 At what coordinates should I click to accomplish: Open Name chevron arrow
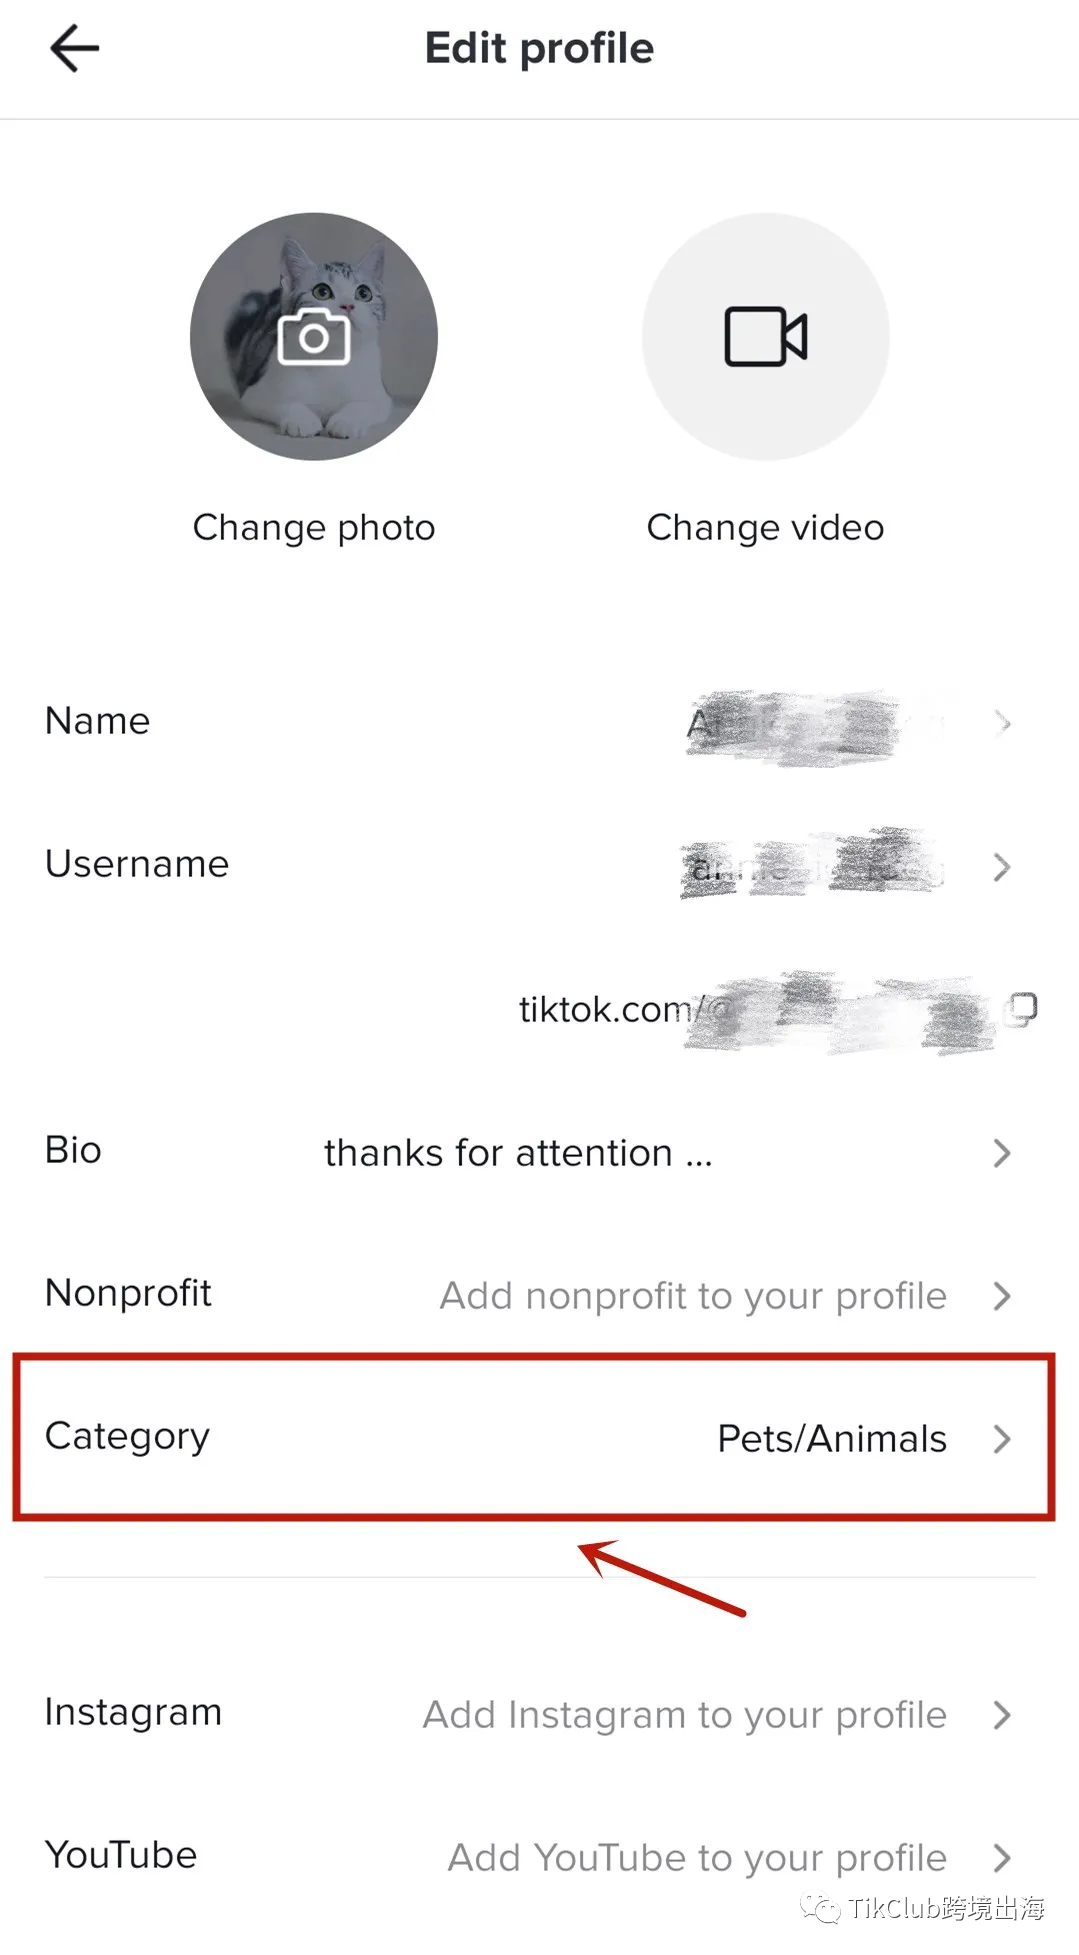(x=1003, y=722)
